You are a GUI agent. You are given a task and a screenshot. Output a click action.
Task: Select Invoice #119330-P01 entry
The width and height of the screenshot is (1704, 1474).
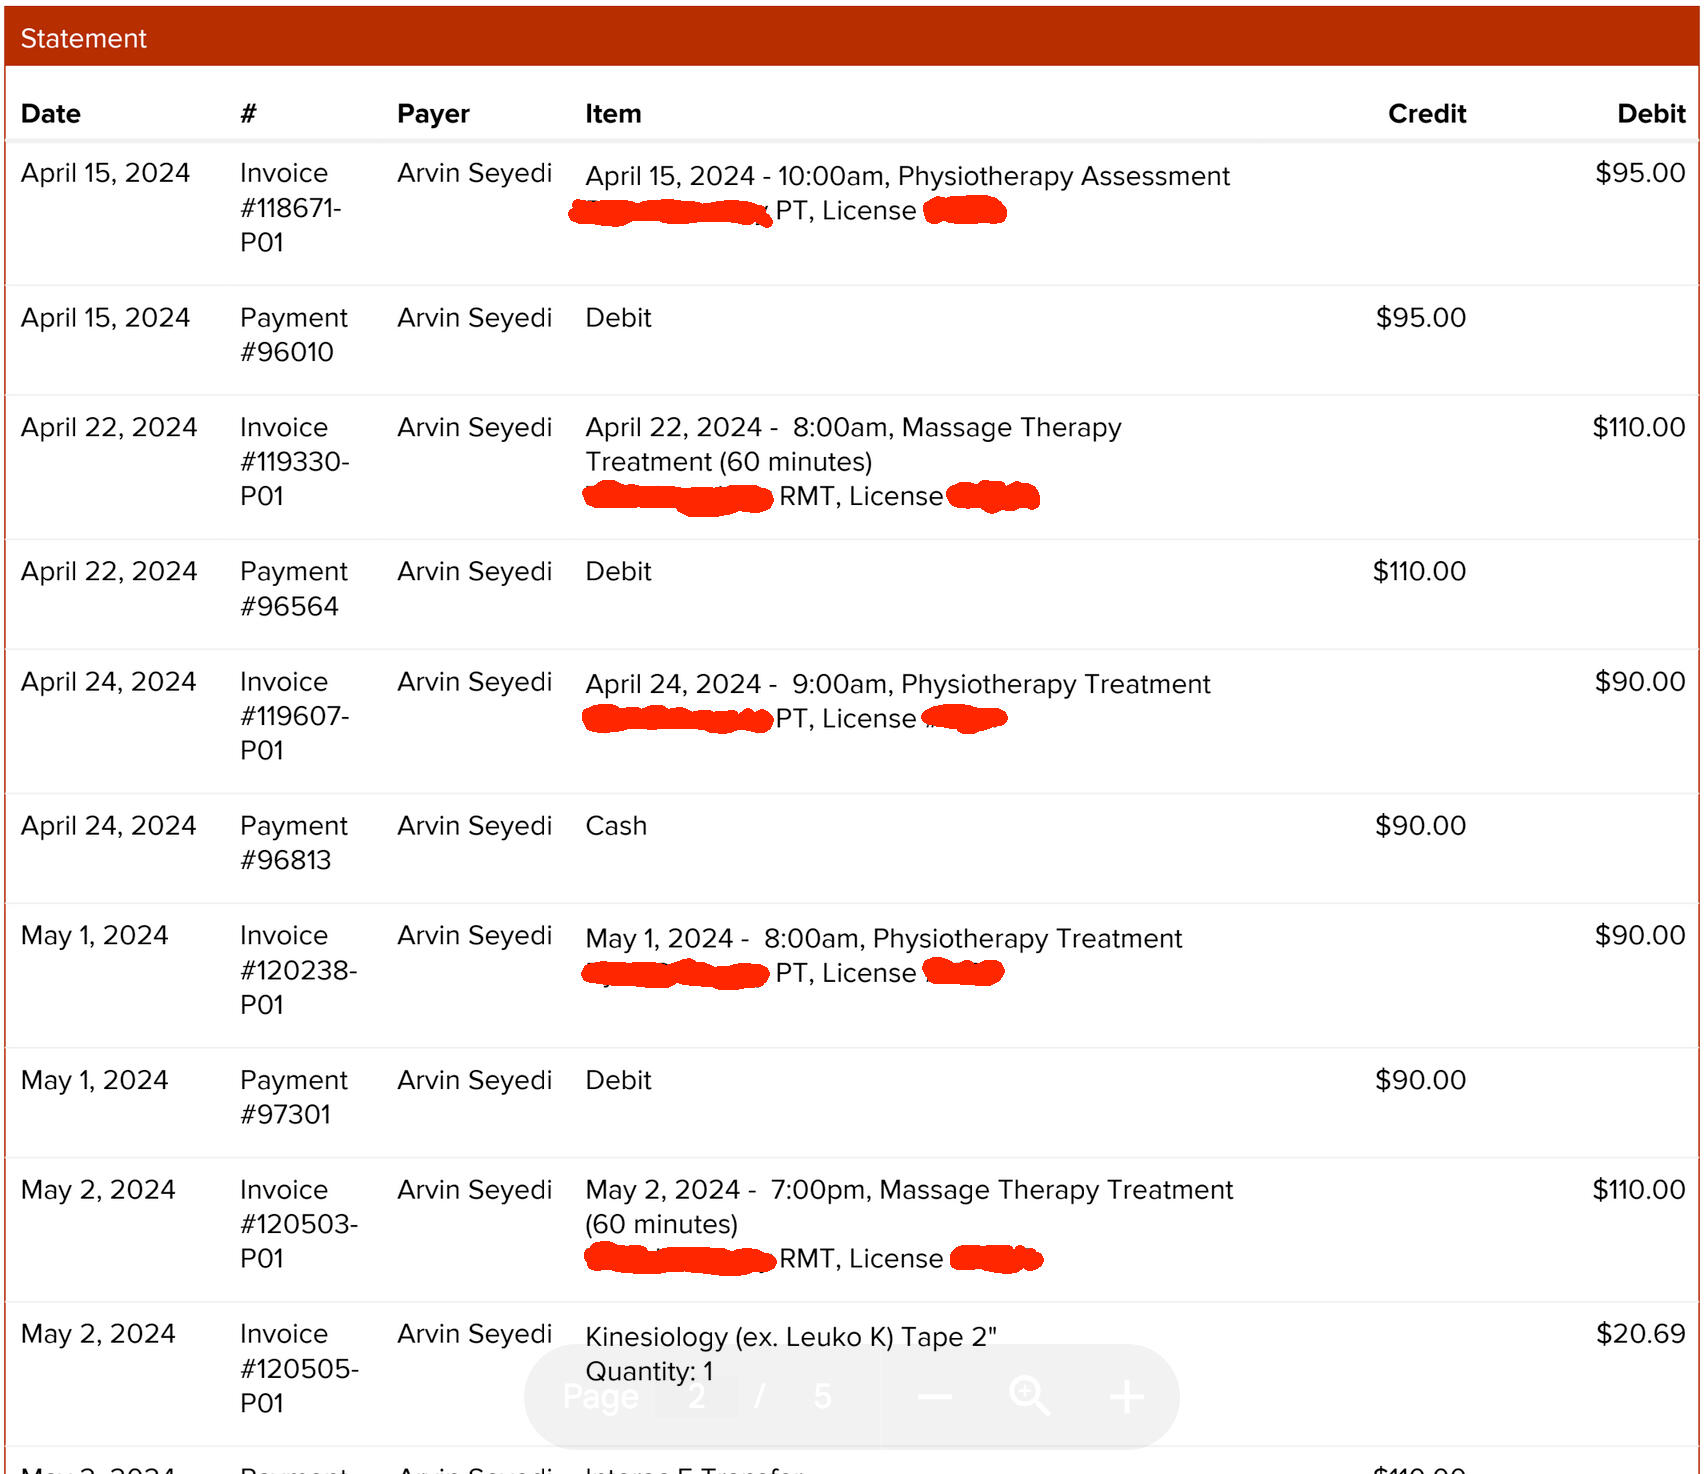click(294, 462)
